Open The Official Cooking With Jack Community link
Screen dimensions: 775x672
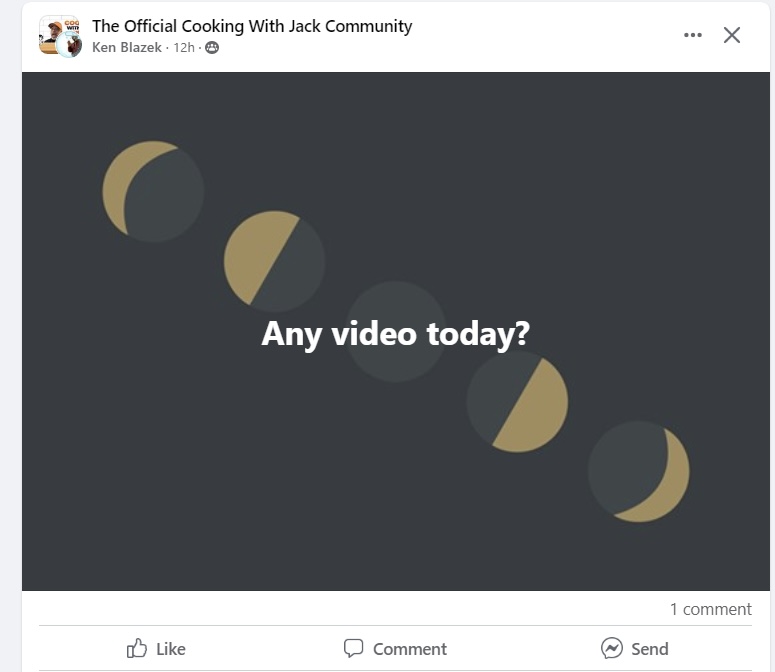(x=252, y=26)
